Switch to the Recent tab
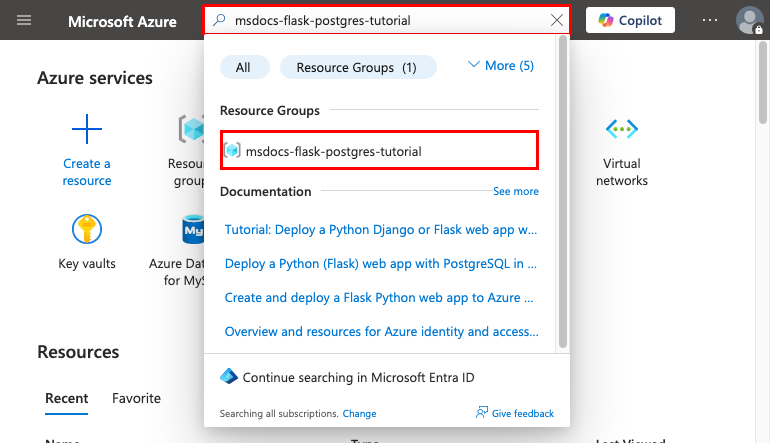Viewport: 770px width, 443px height. pyautogui.click(x=66, y=398)
